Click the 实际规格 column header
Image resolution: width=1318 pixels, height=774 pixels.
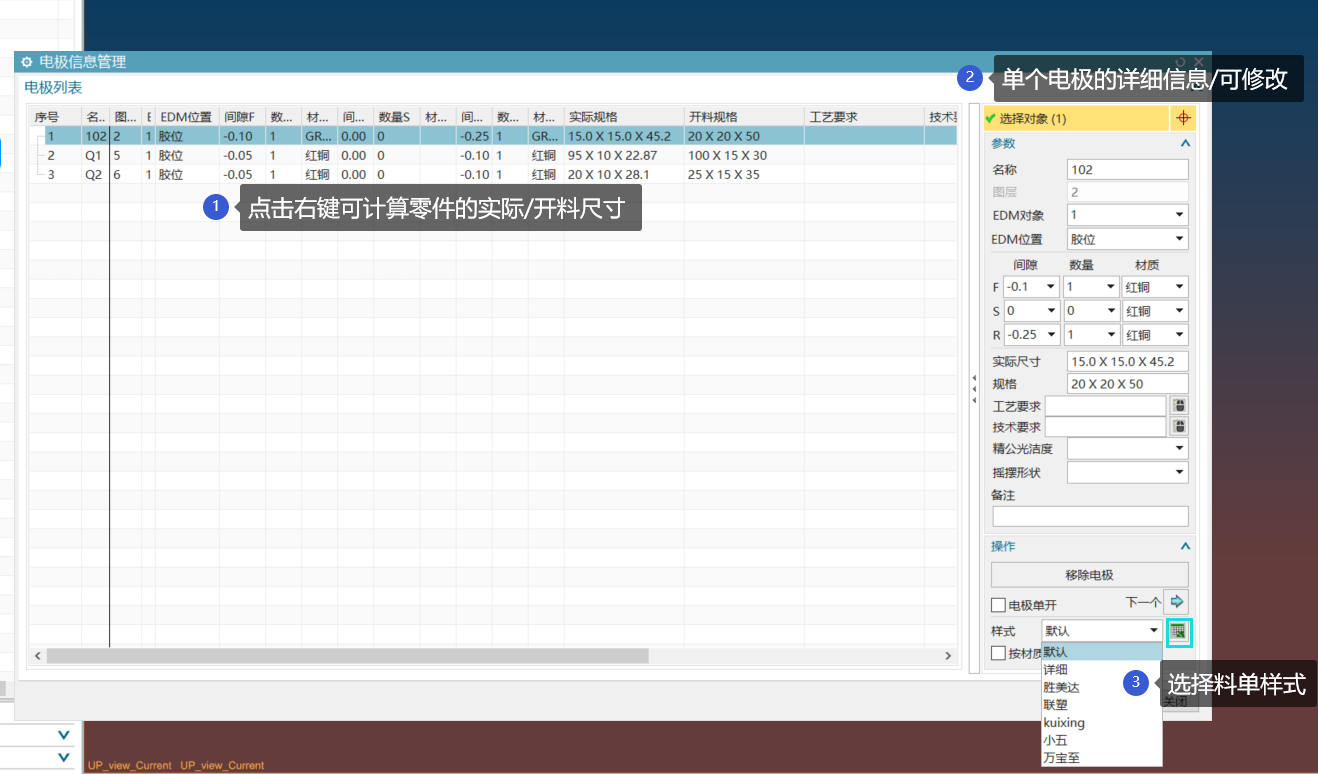point(624,117)
